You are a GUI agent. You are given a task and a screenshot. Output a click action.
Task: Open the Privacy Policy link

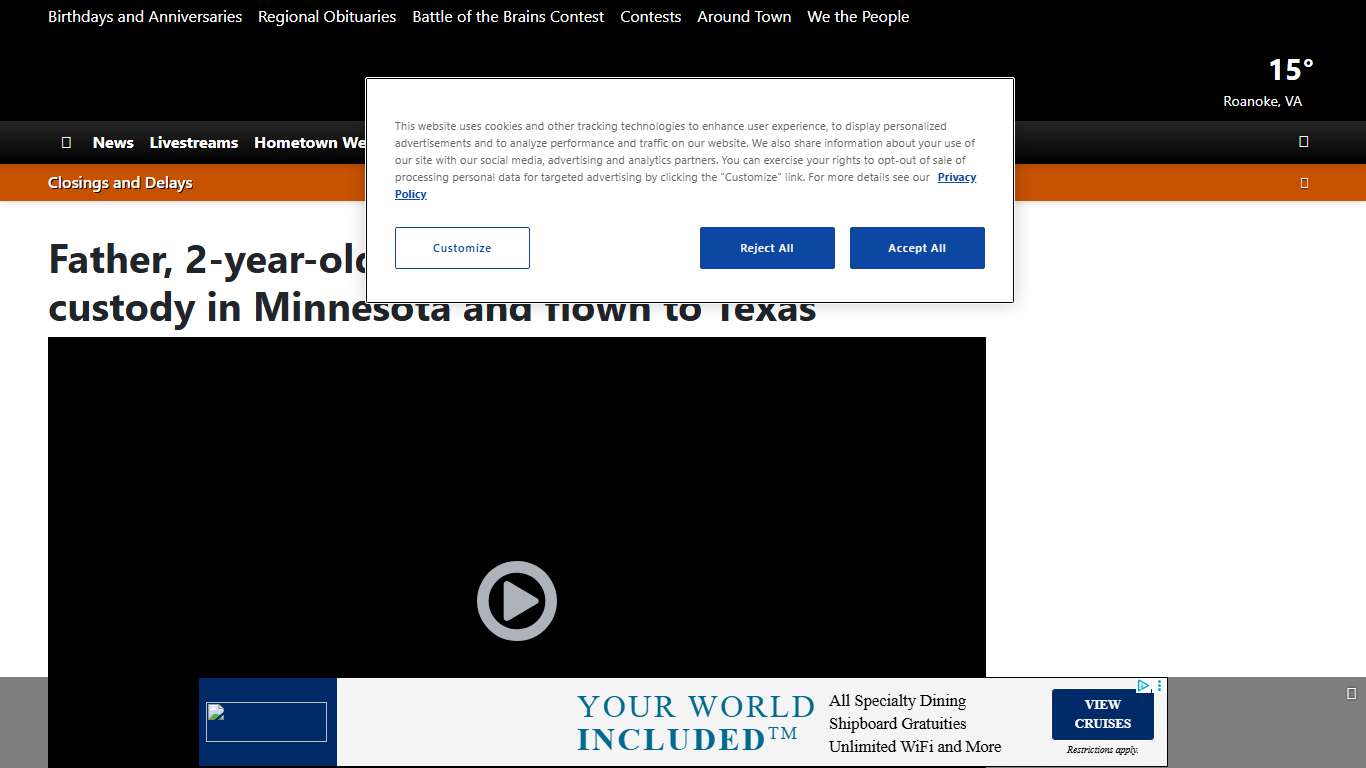(956, 178)
